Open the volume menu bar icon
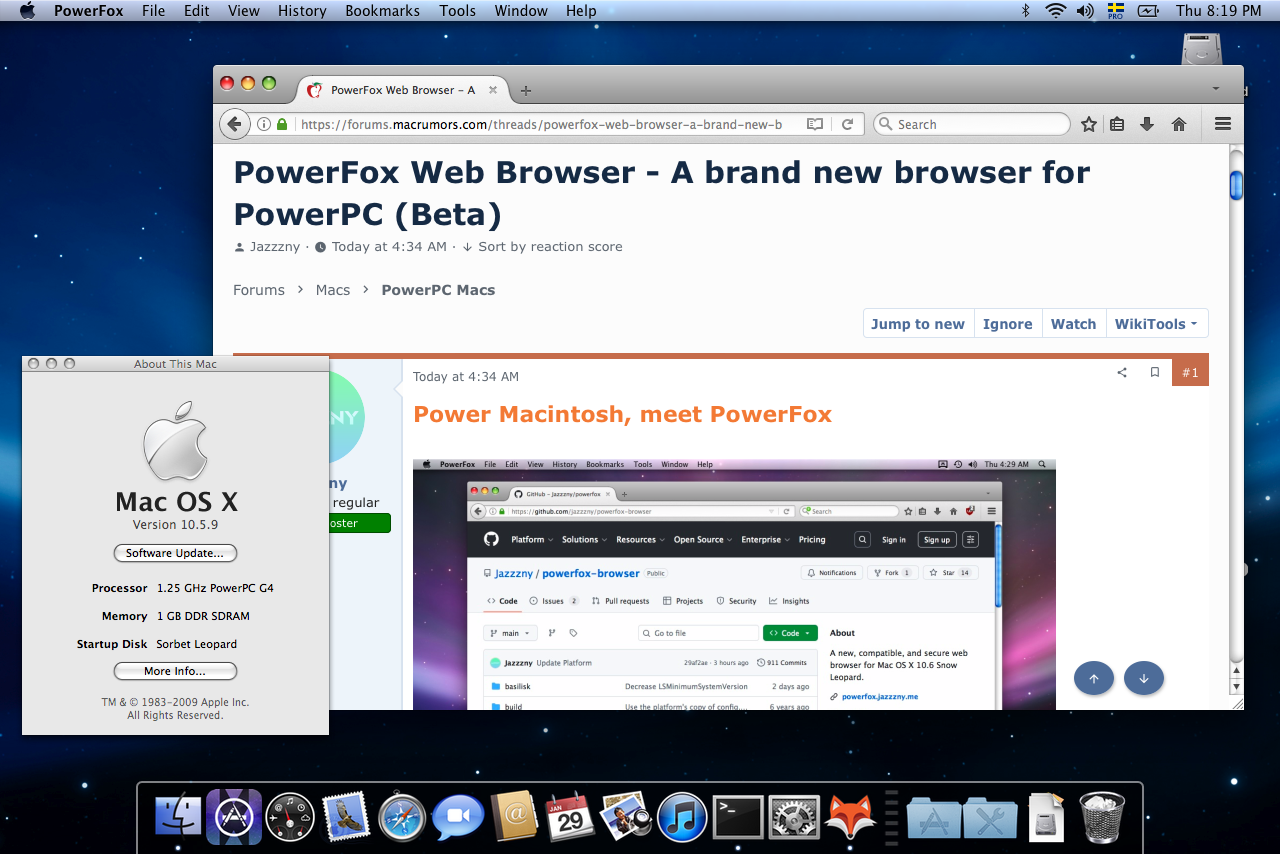Image resolution: width=1280 pixels, height=854 pixels. click(x=1085, y=11)
